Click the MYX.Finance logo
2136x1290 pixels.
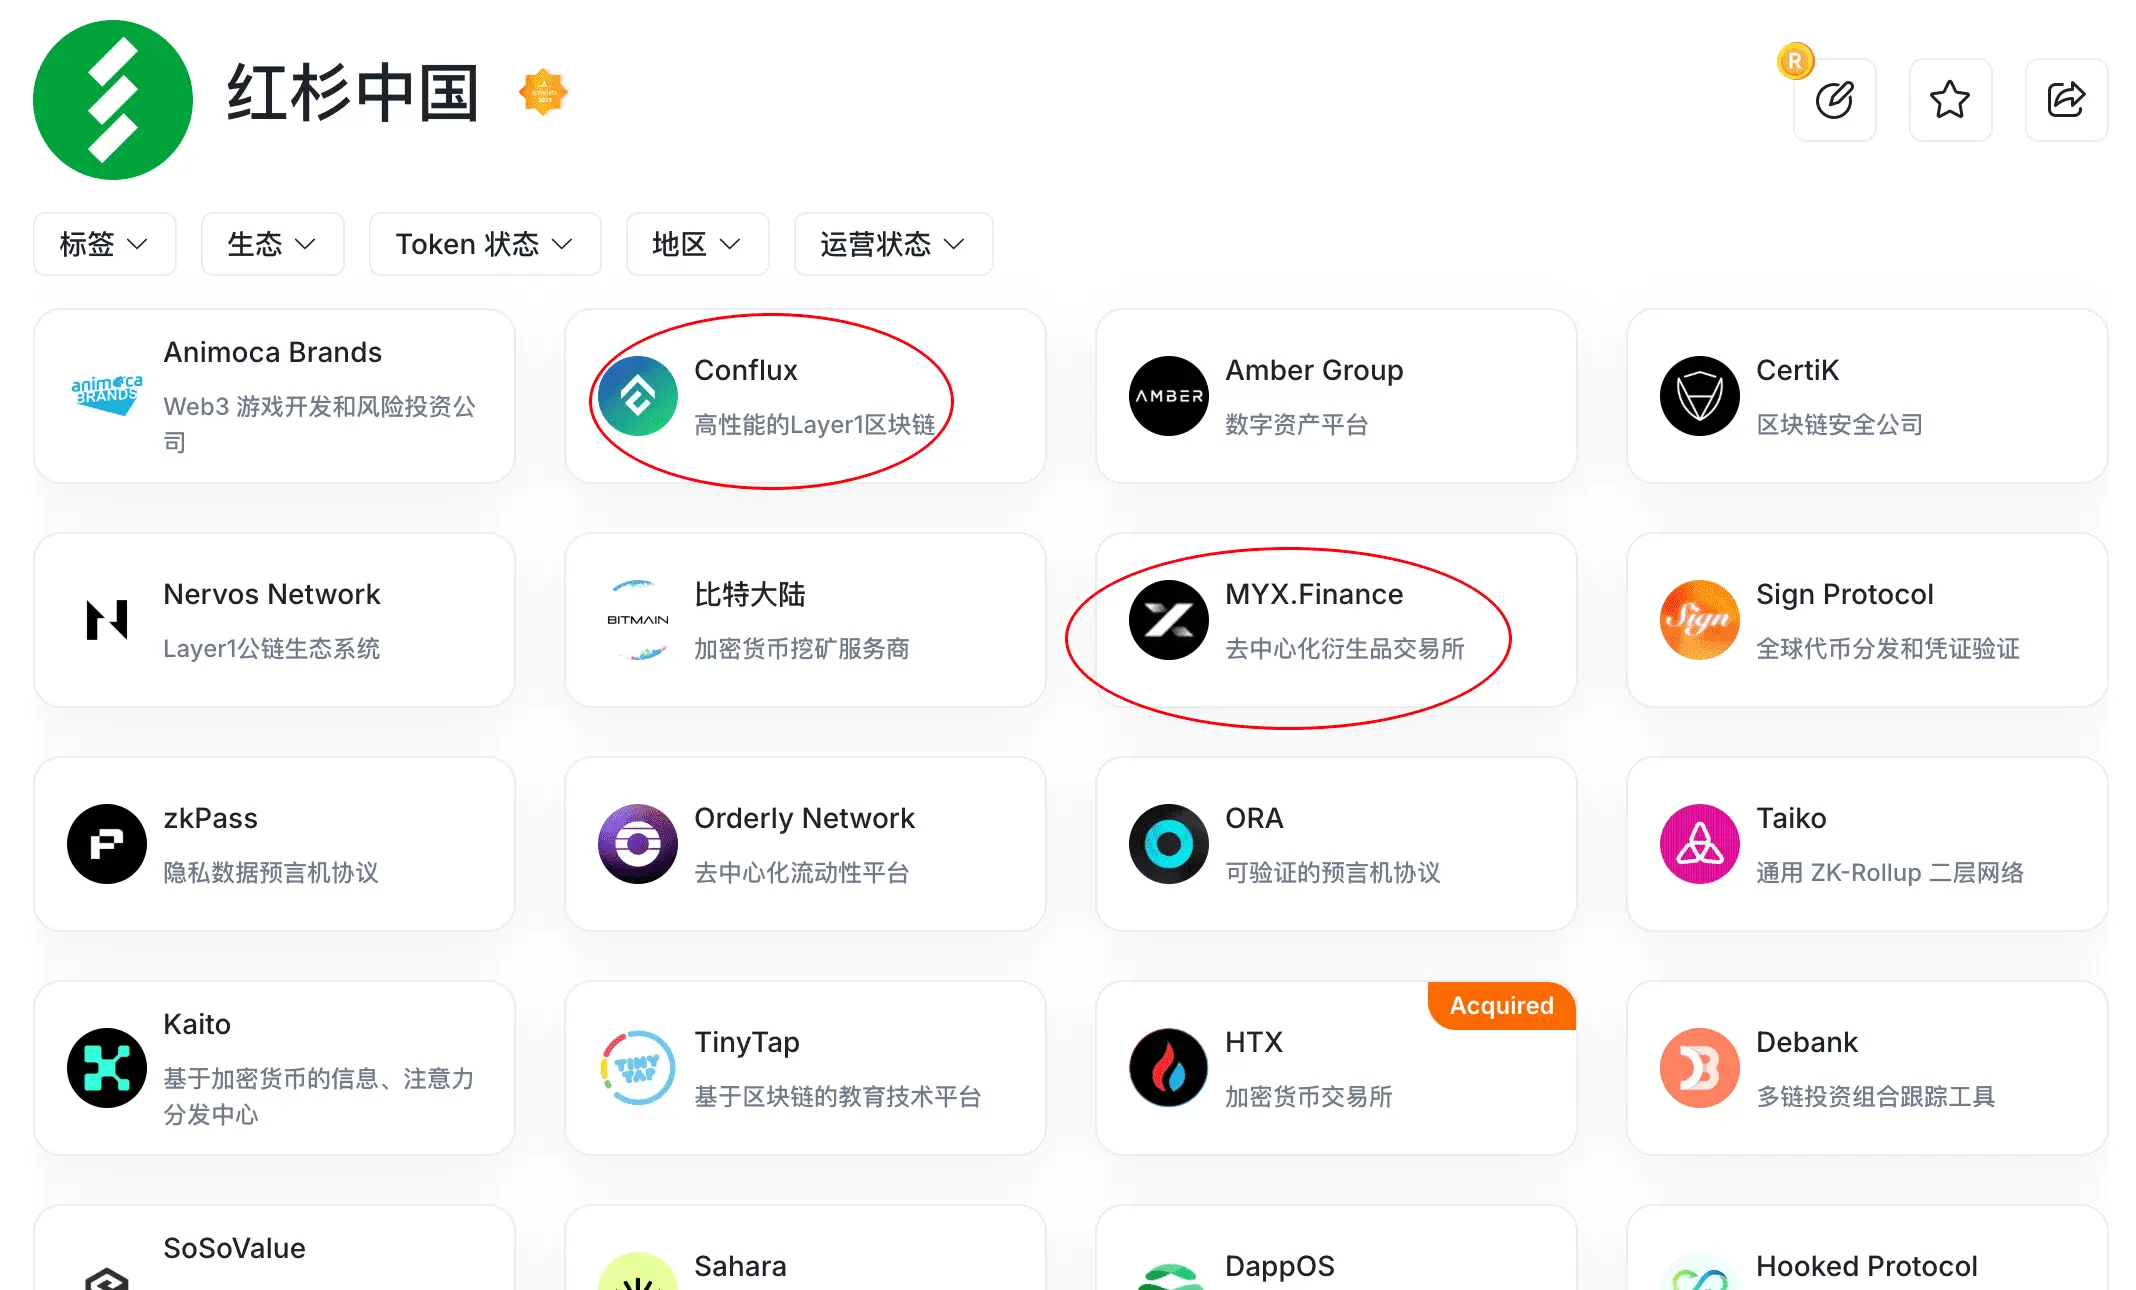point(1169,620)
